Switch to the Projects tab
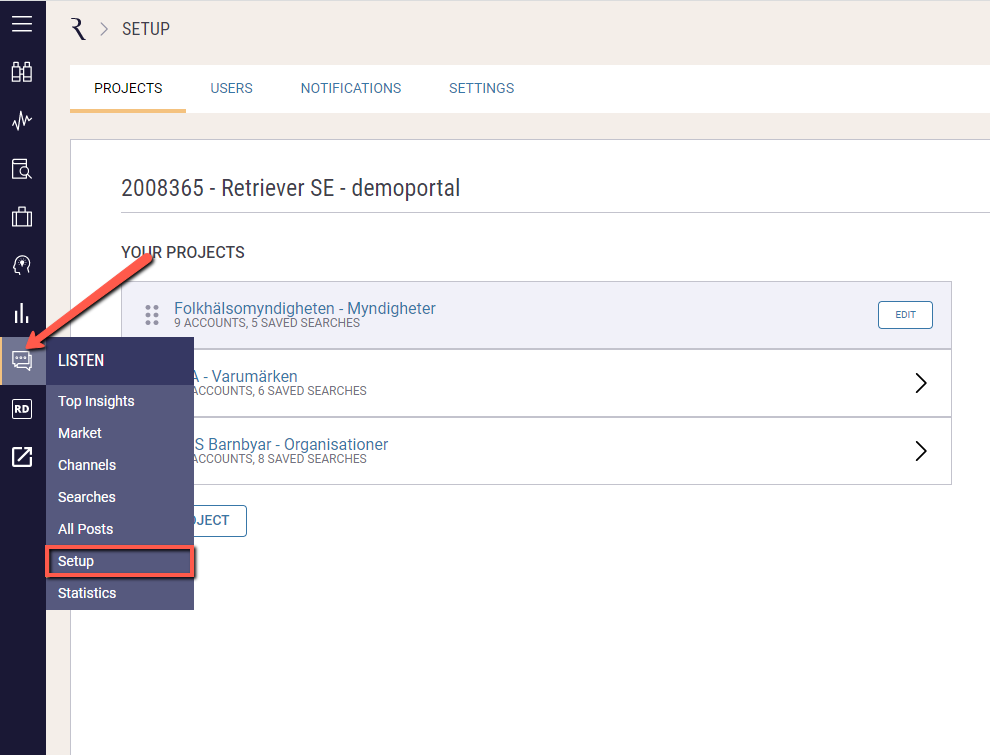This screenshot has width=990, height=755. (128, 88)
